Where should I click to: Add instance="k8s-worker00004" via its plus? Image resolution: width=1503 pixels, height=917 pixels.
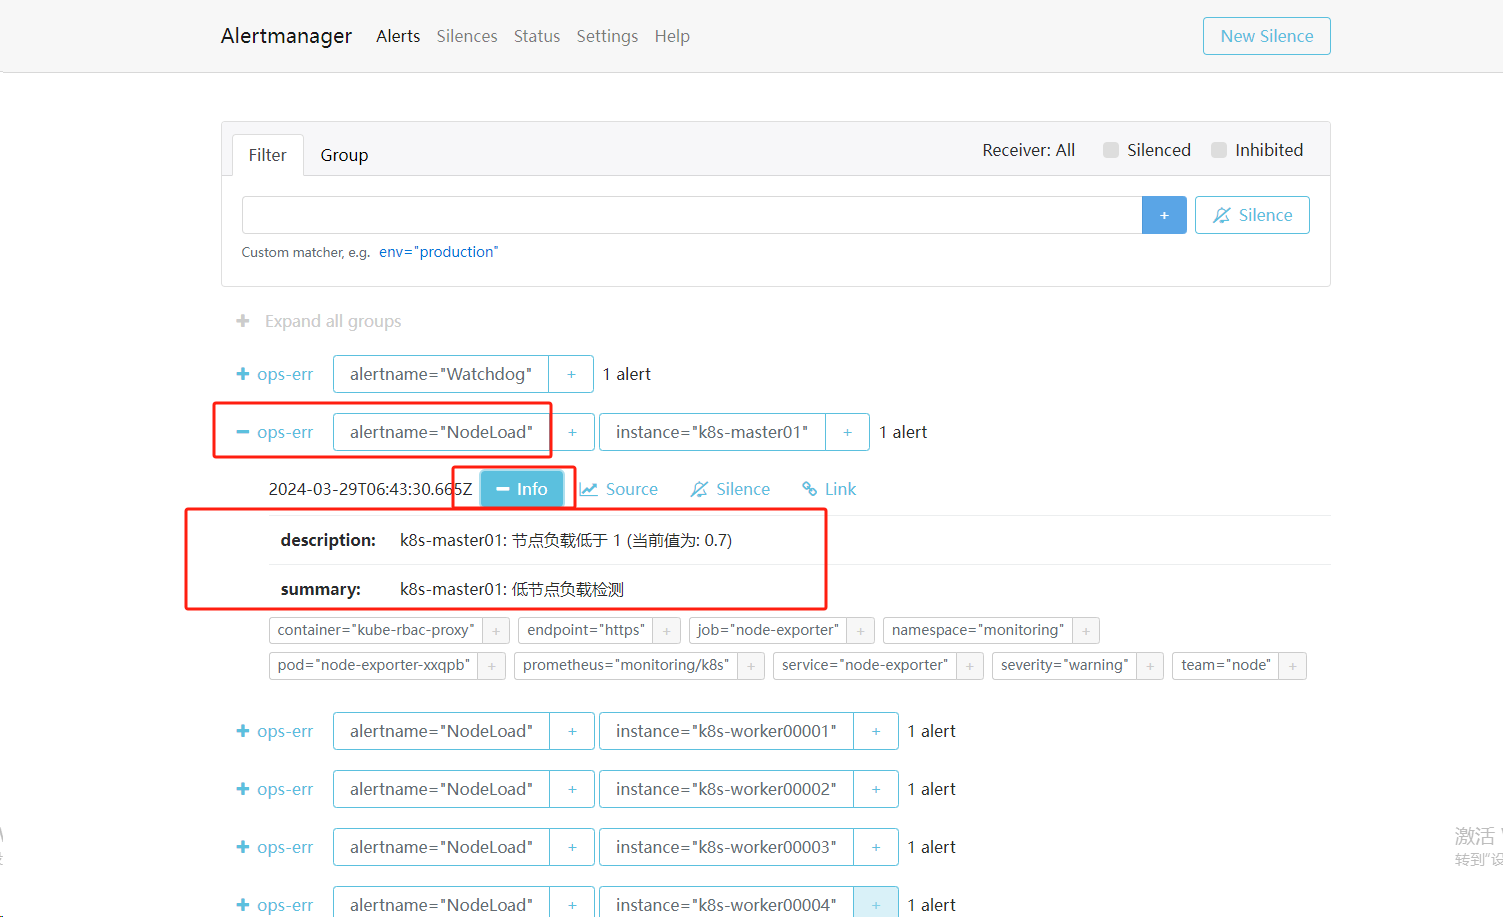(876, 903)
